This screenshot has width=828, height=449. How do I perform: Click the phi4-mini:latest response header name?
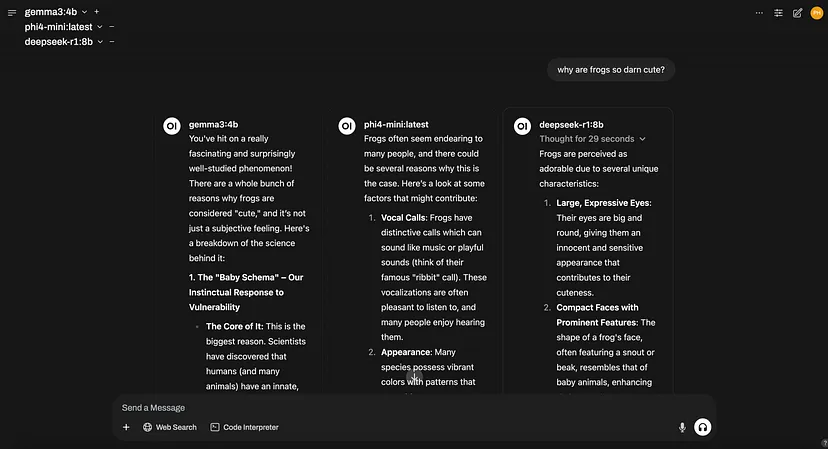click(396, 125)
